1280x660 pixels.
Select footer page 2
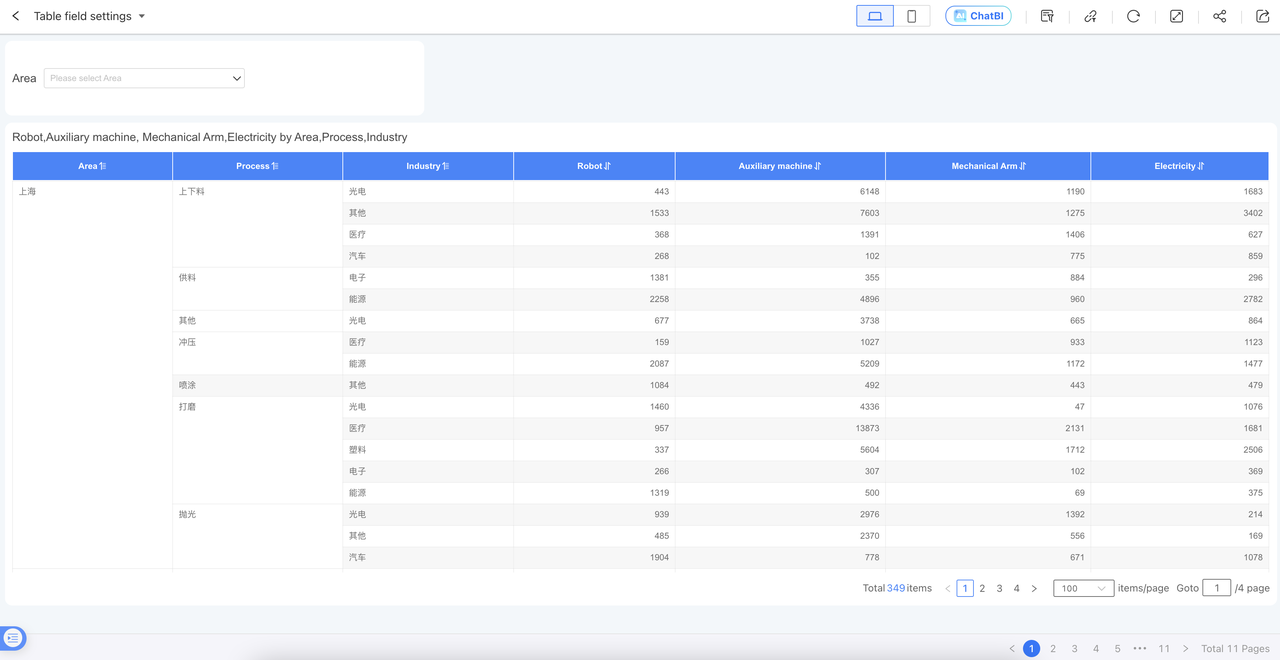[1053, 649]
